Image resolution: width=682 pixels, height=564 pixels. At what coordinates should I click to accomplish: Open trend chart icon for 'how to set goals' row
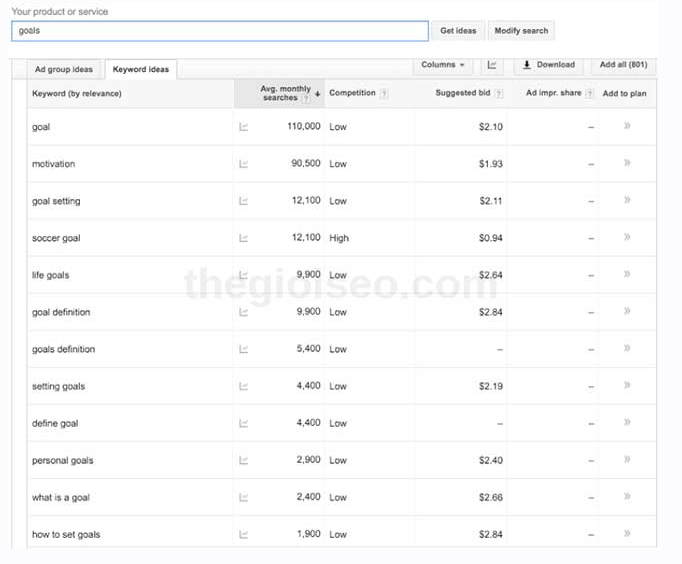(x=244, y=534)
